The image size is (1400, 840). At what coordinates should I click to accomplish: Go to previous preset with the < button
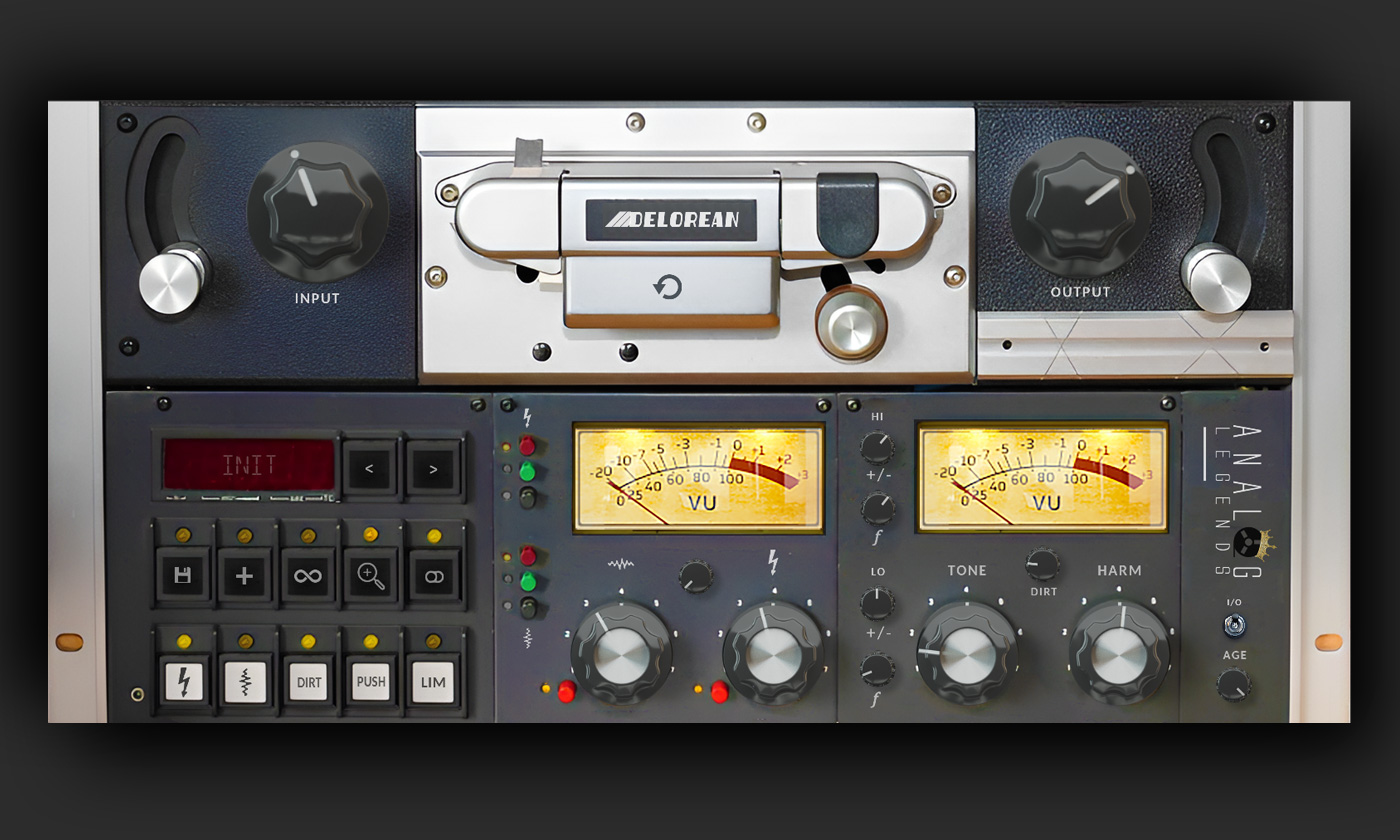(369, 468)
